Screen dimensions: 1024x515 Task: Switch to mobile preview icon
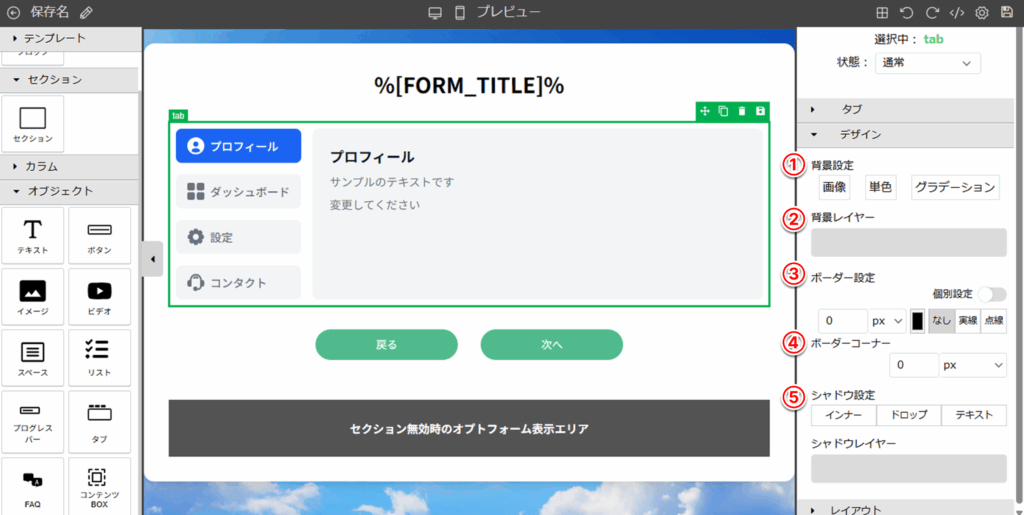click(x=460, y=13)
